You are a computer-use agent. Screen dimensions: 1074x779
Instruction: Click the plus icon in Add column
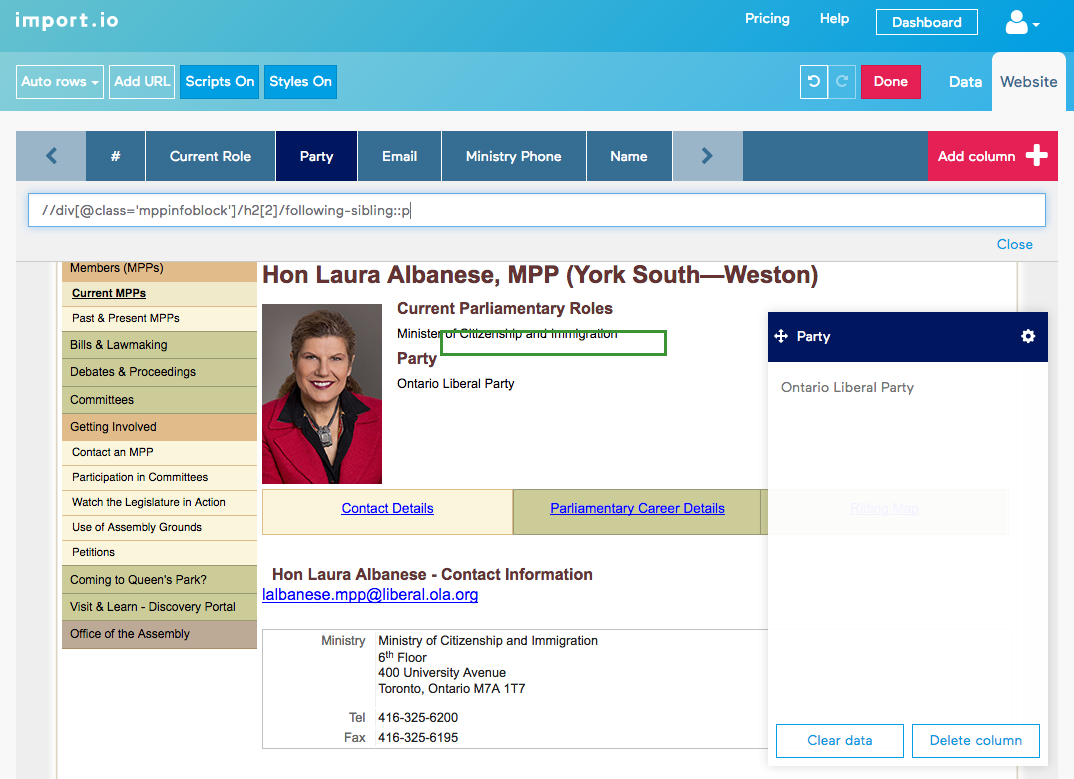[x=1036, y=156]
